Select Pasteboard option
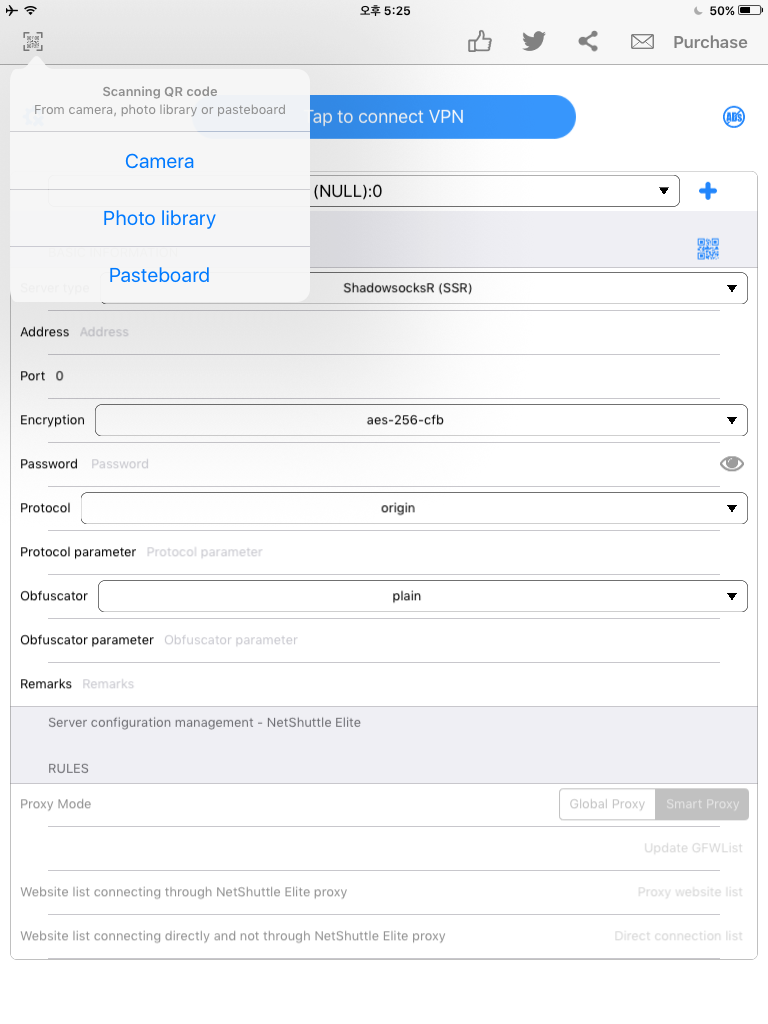768x1024 pixels. pos(159,275)
